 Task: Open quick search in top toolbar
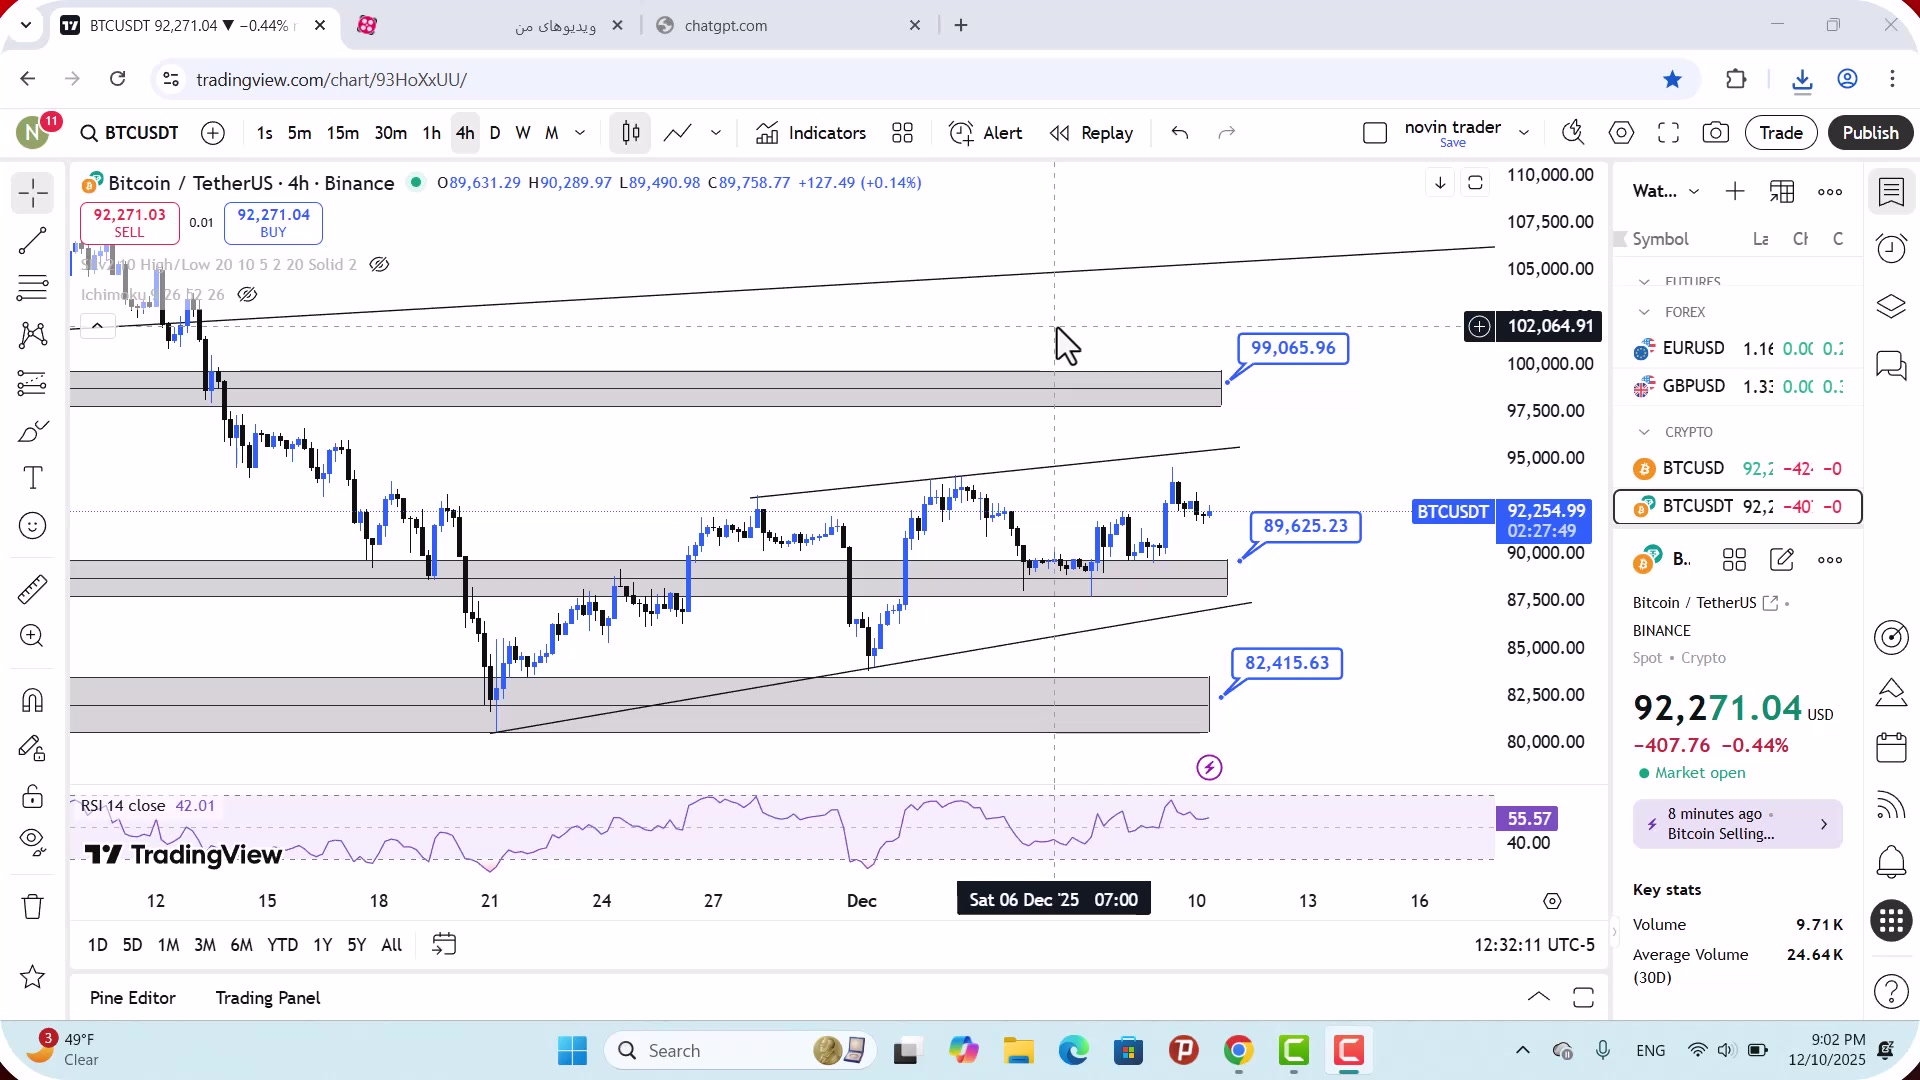[x=1573, y=133]
